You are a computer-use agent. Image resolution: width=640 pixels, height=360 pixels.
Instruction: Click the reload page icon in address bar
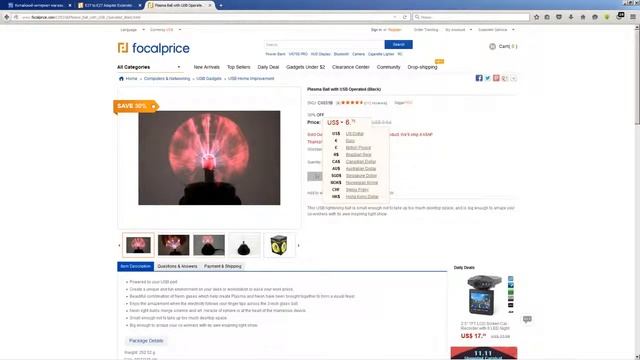coord(404,17)
